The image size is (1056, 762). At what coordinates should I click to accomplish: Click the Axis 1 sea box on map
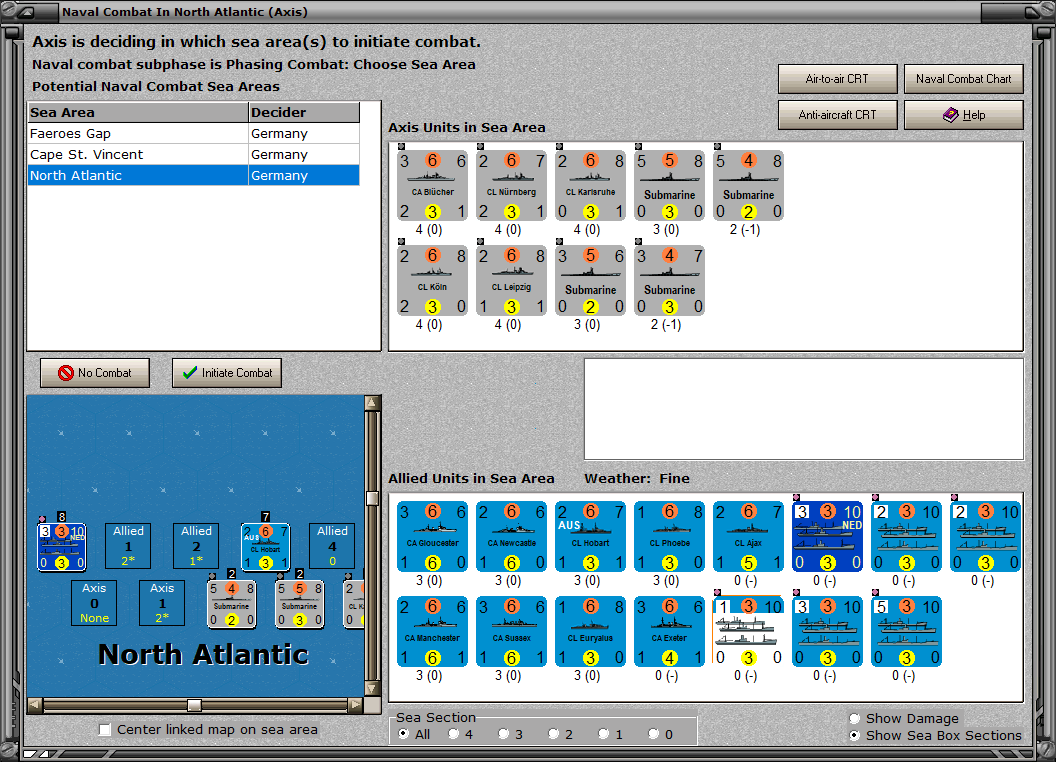click(x=162, y=603)
